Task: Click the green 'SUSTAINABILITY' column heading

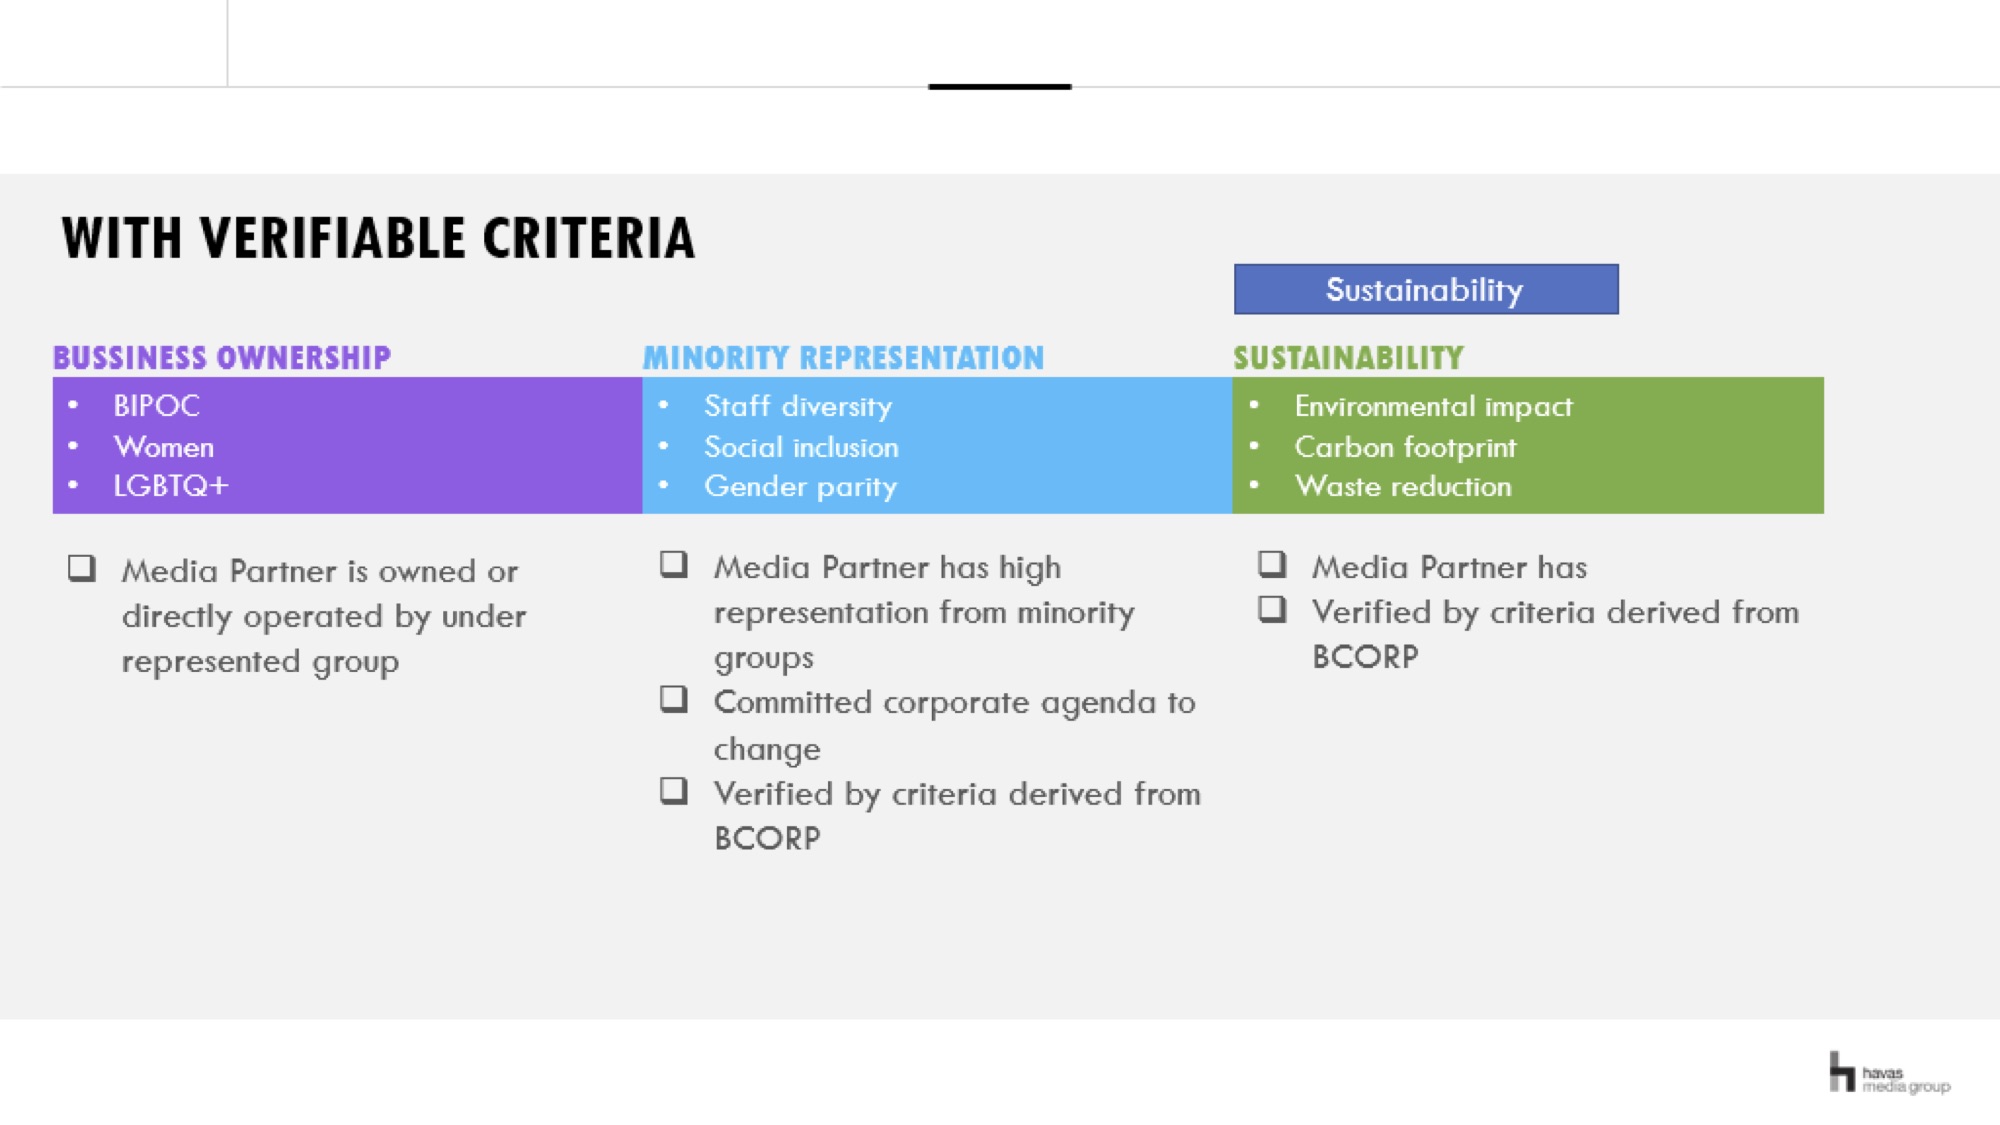Action: pyautogui.click(x=1348, y=357)
